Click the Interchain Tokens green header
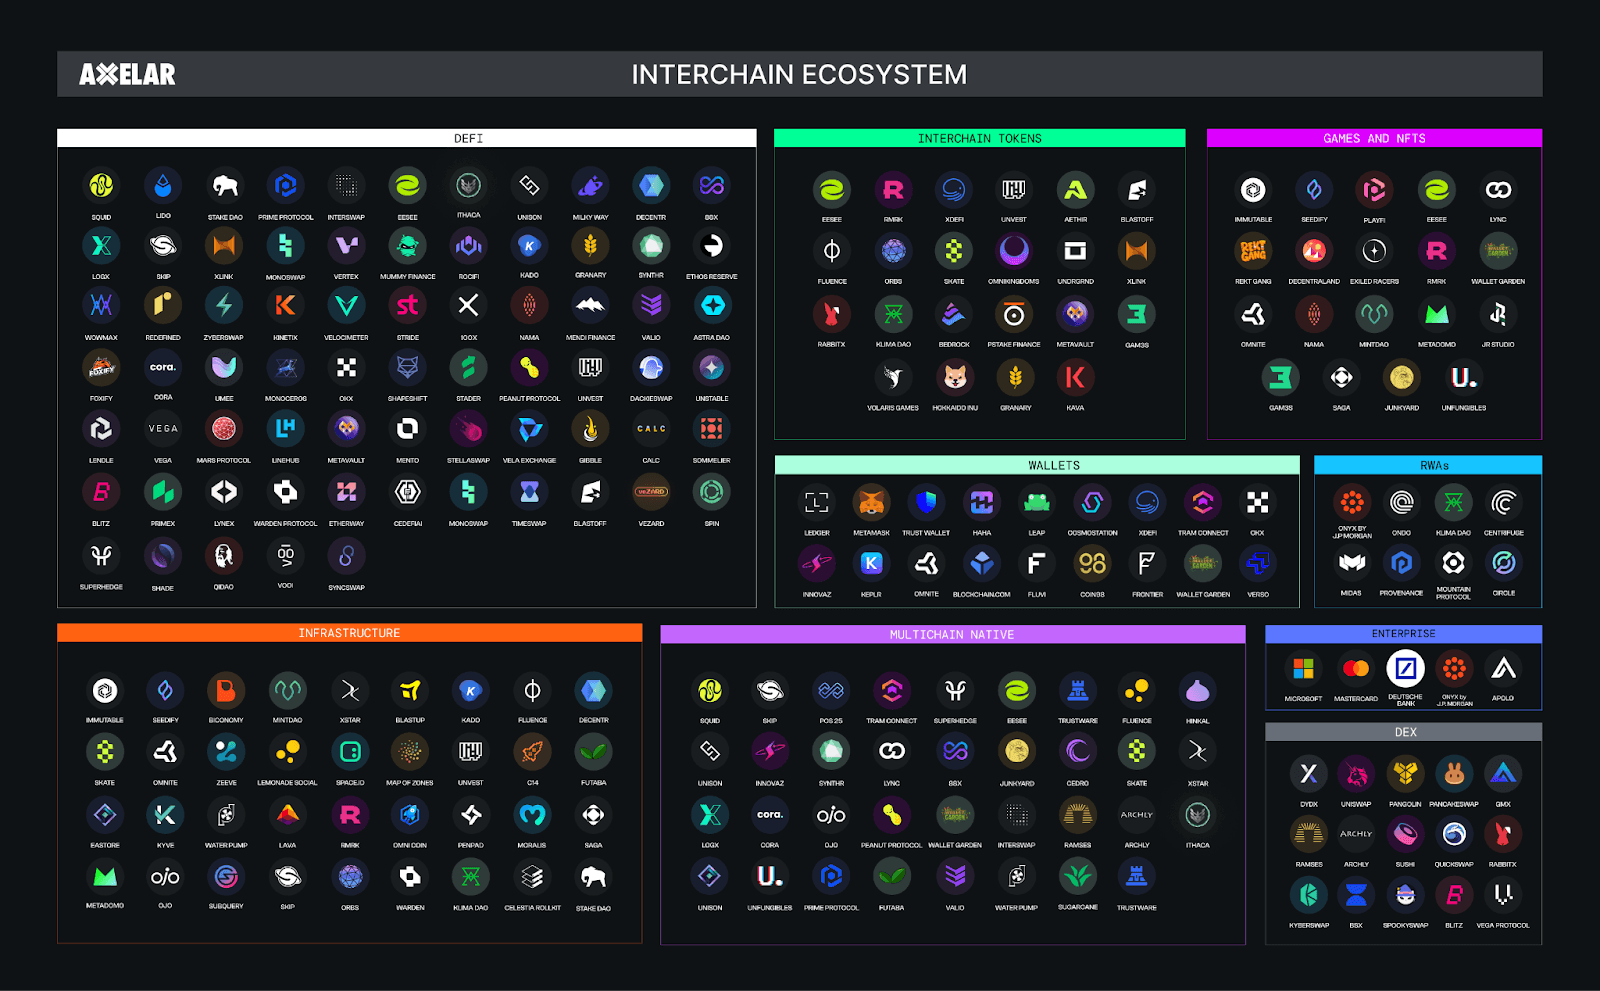Image resolution: width=1600 pixels, height=991 pixels. tap(979, 139)
